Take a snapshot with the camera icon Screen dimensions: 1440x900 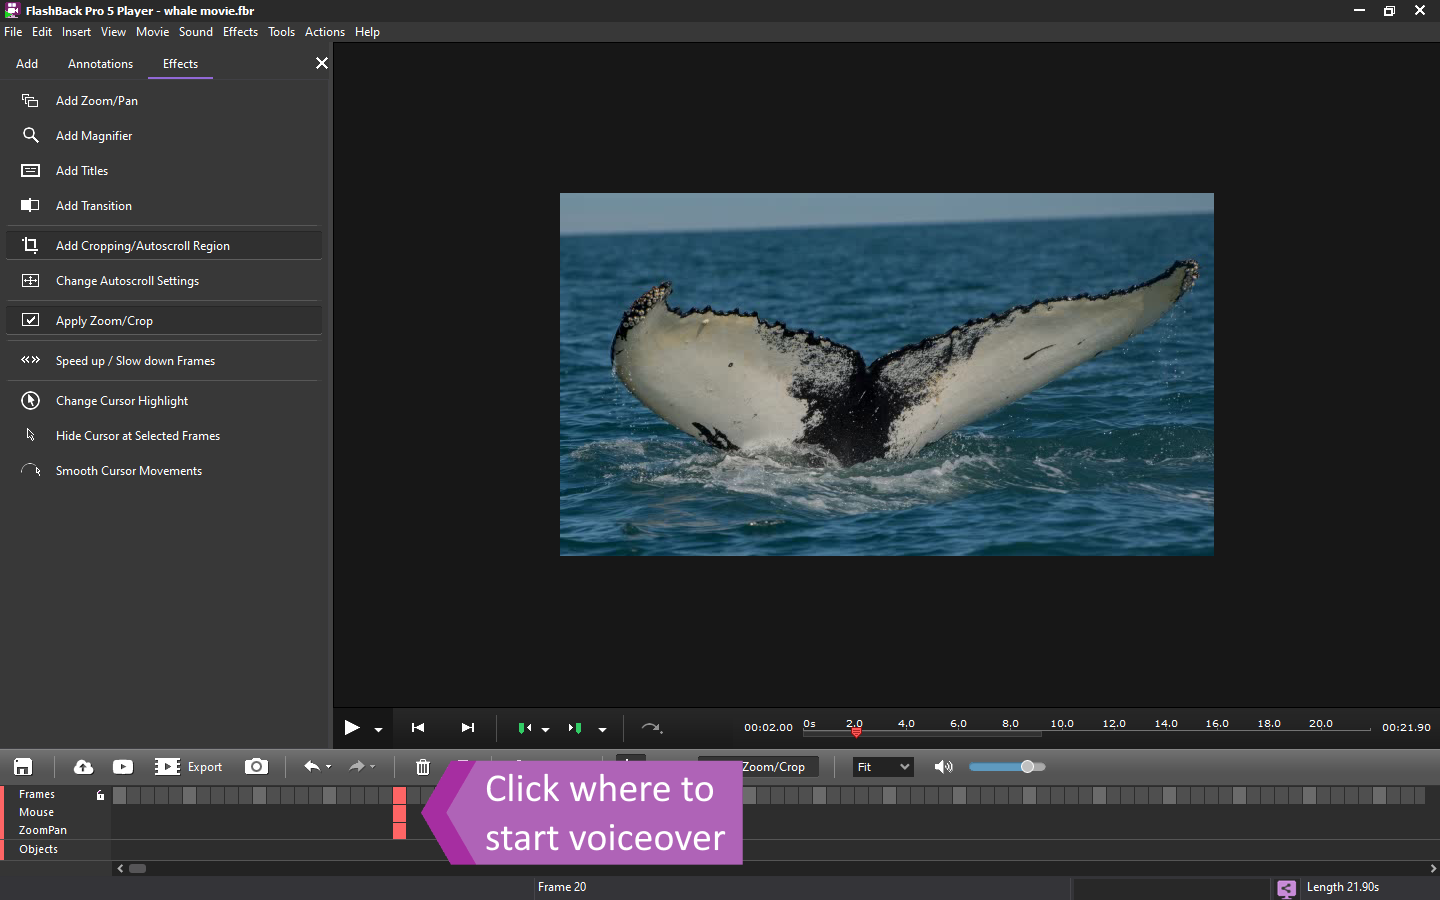click(x=257, y=766)
